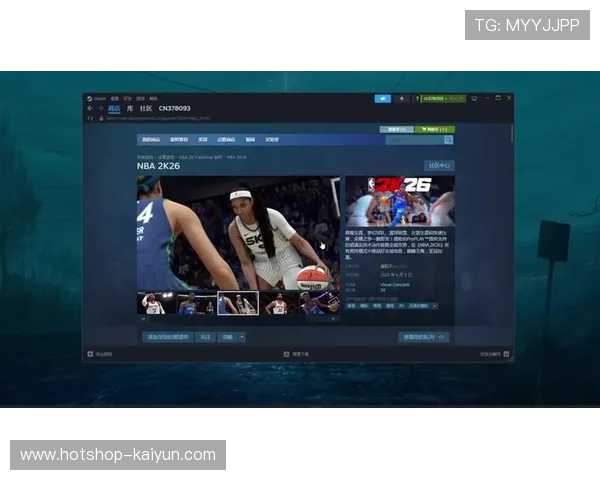Click the page vertical scrollbar
The height and width of the screenshot is (480, 600).
point(512,132)
